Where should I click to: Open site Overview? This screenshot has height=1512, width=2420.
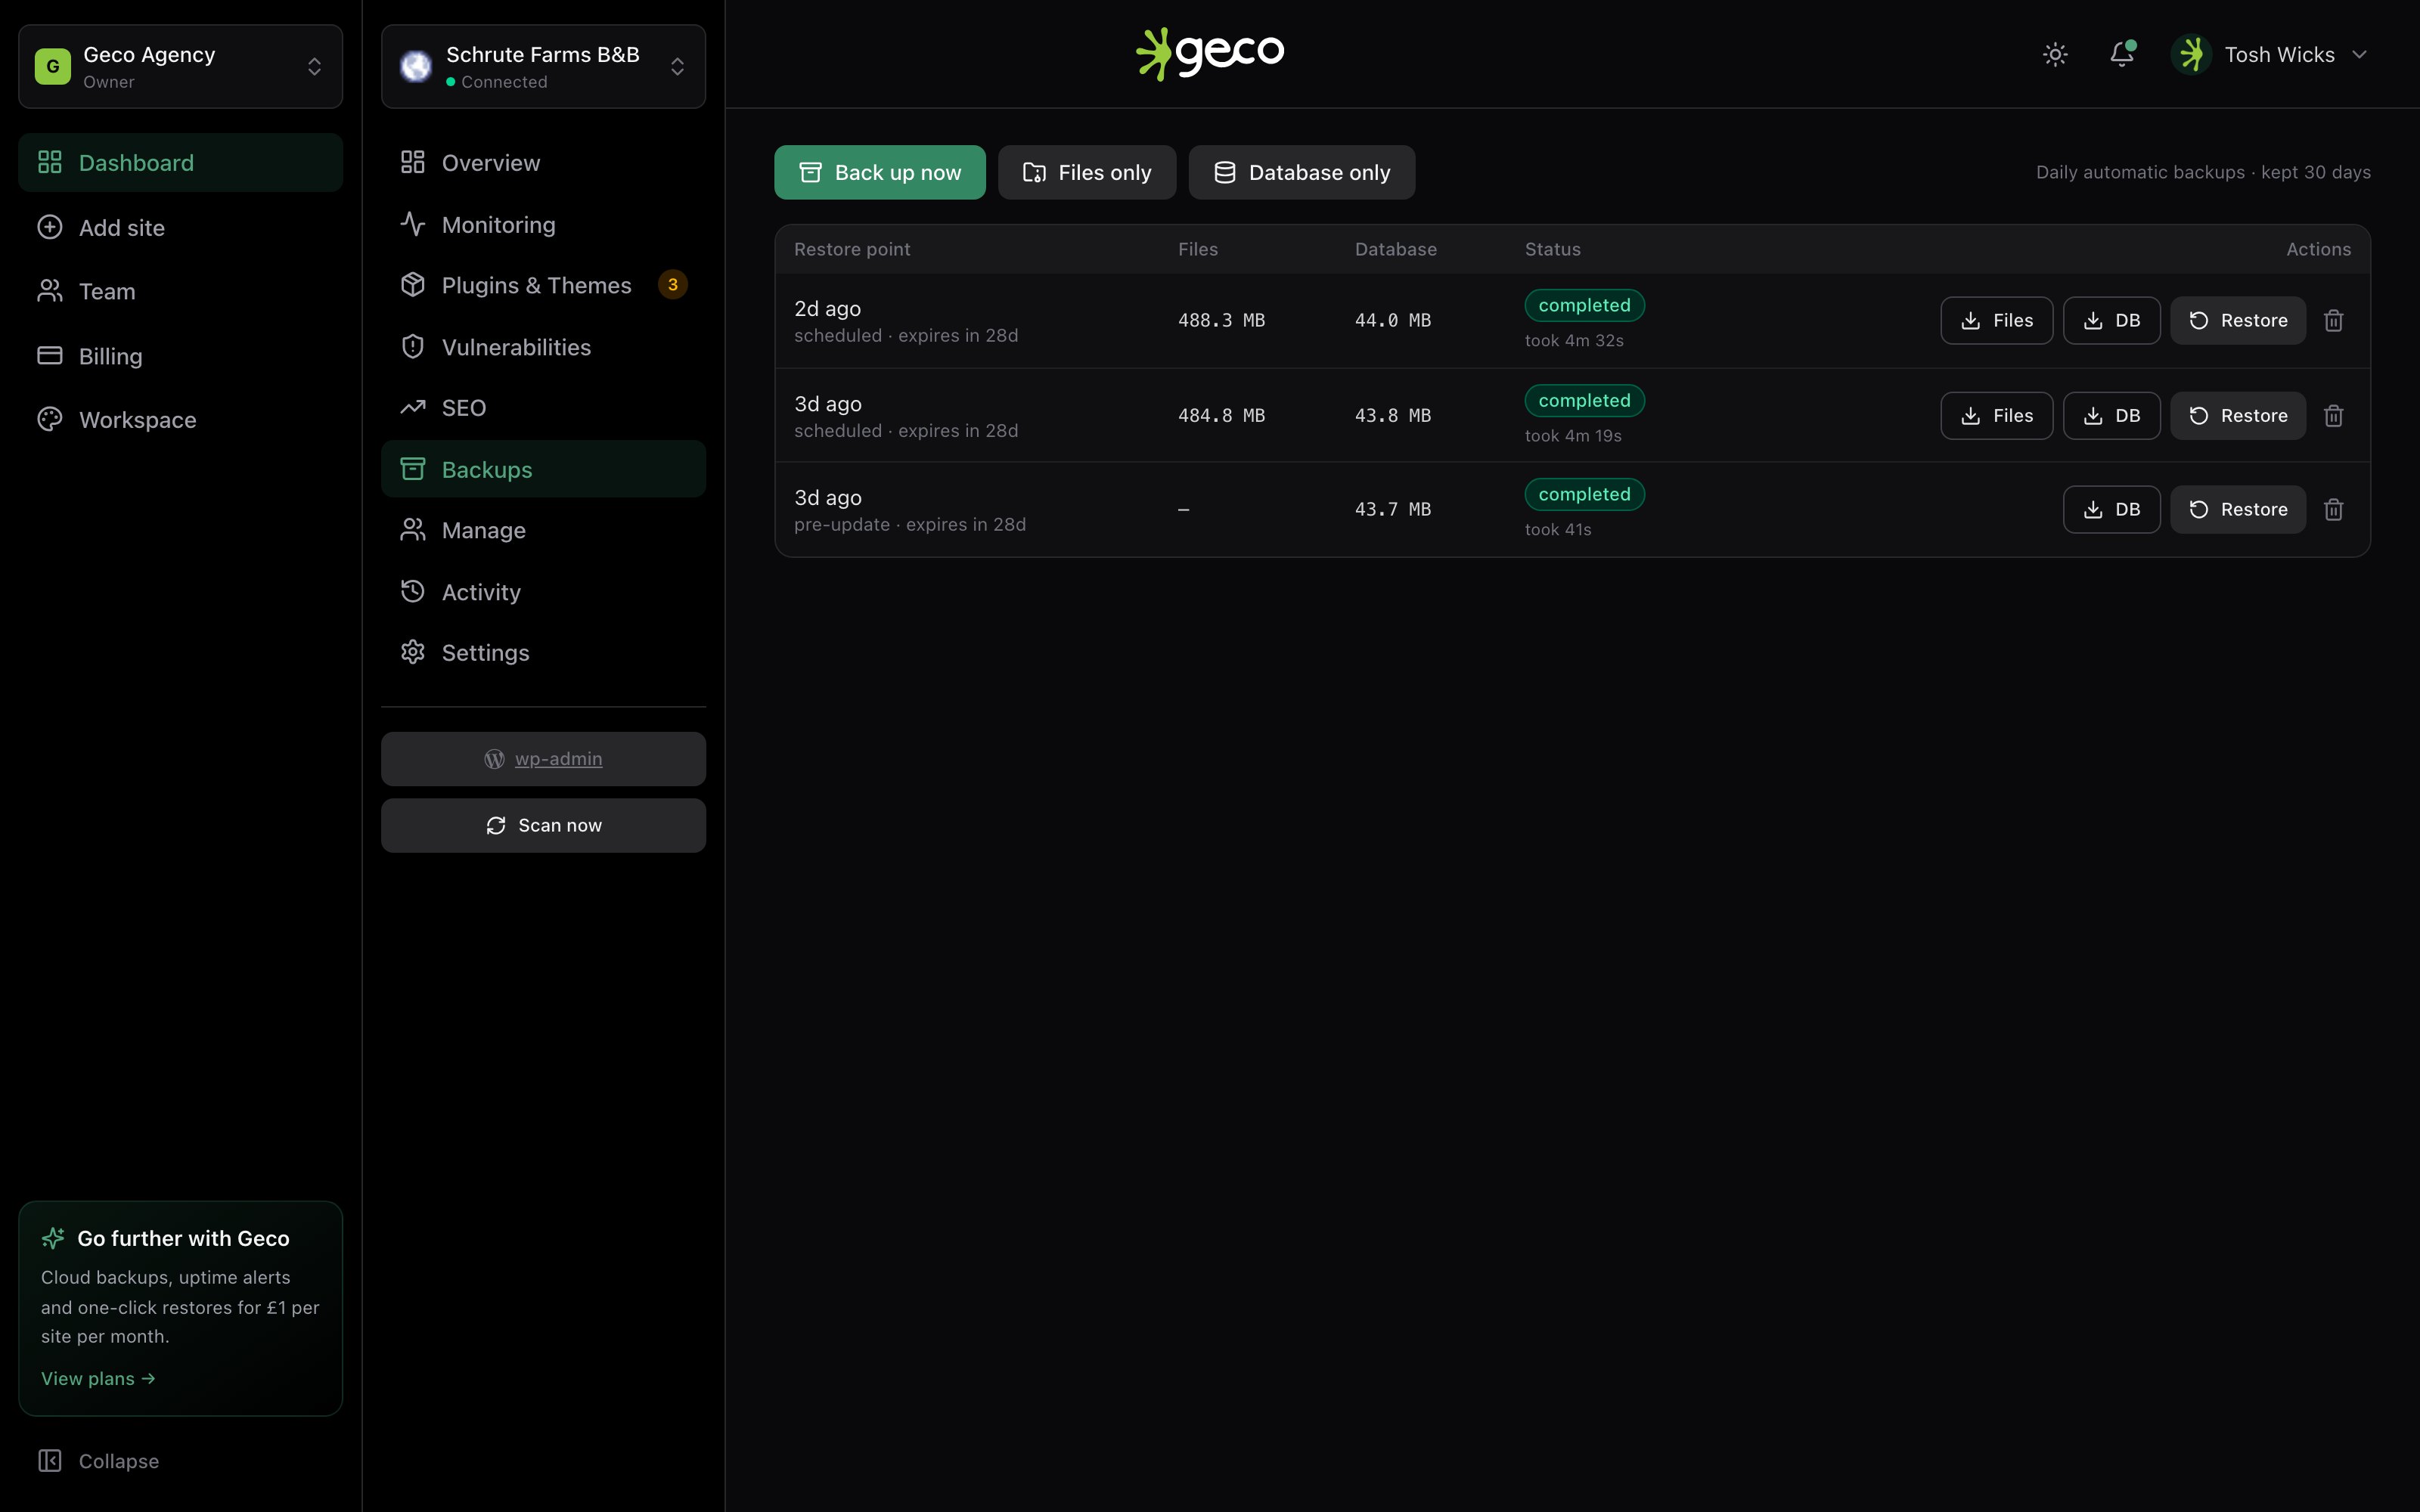[543, 162]
